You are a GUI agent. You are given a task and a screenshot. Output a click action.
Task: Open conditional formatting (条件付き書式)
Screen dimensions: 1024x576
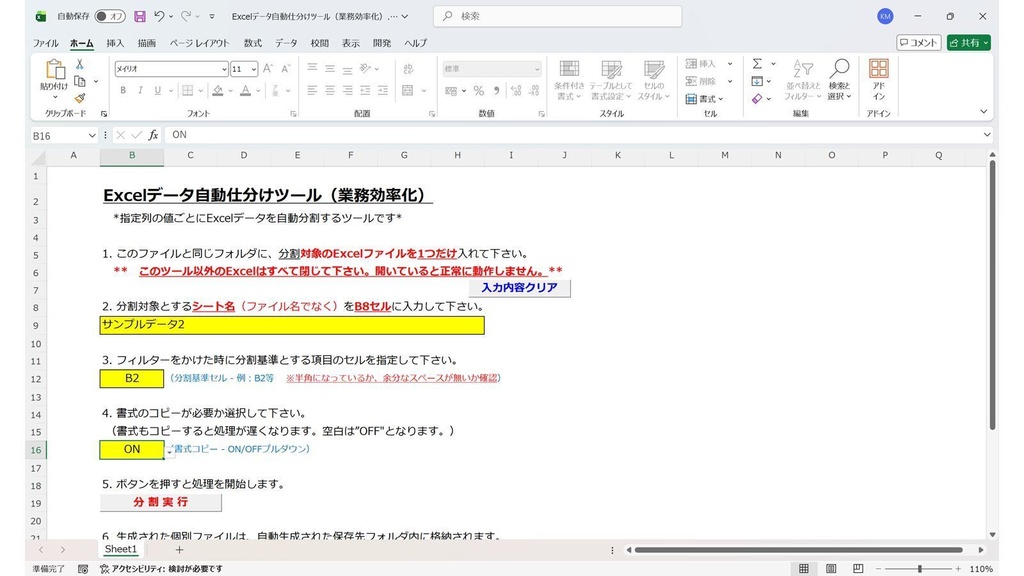click(x=569, y=78)
